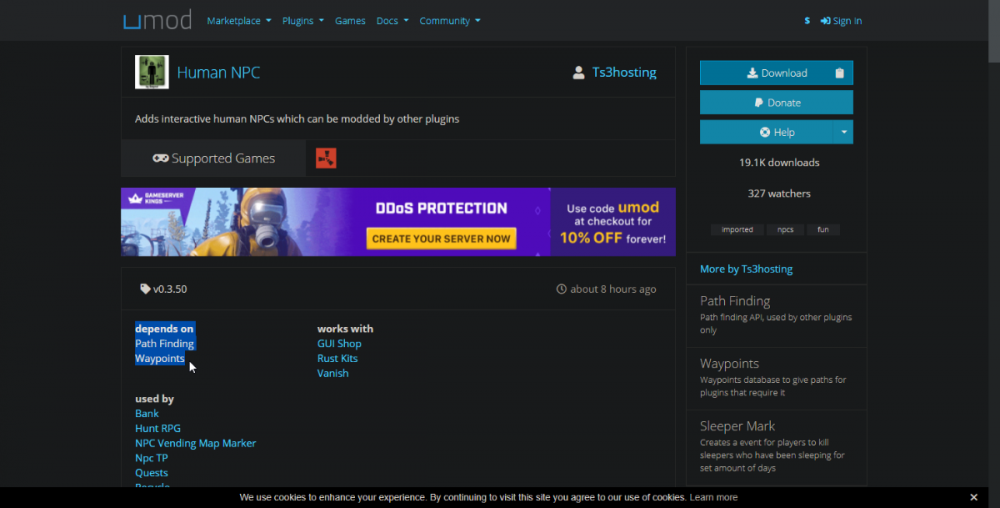Open the GUI Shop plugin link
Image resolution: width=1000 pixels, height=508 pixels.
coord(339,344)
